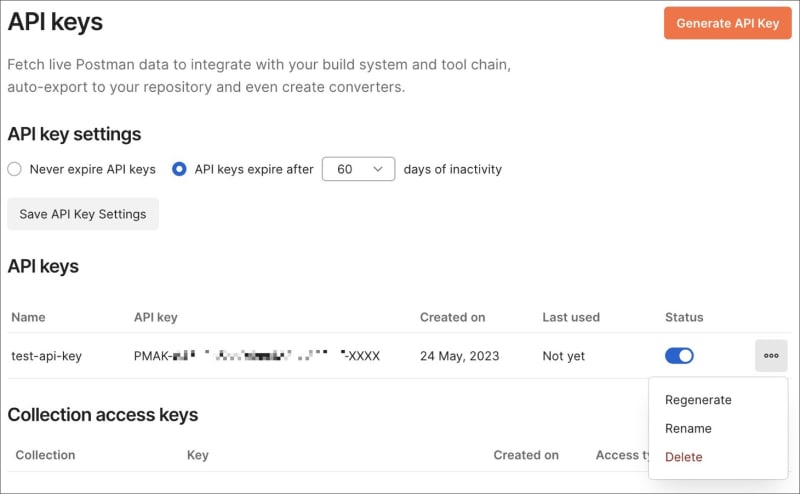Select API keys expire after option
800x494 pixels.
coord(179,169)
